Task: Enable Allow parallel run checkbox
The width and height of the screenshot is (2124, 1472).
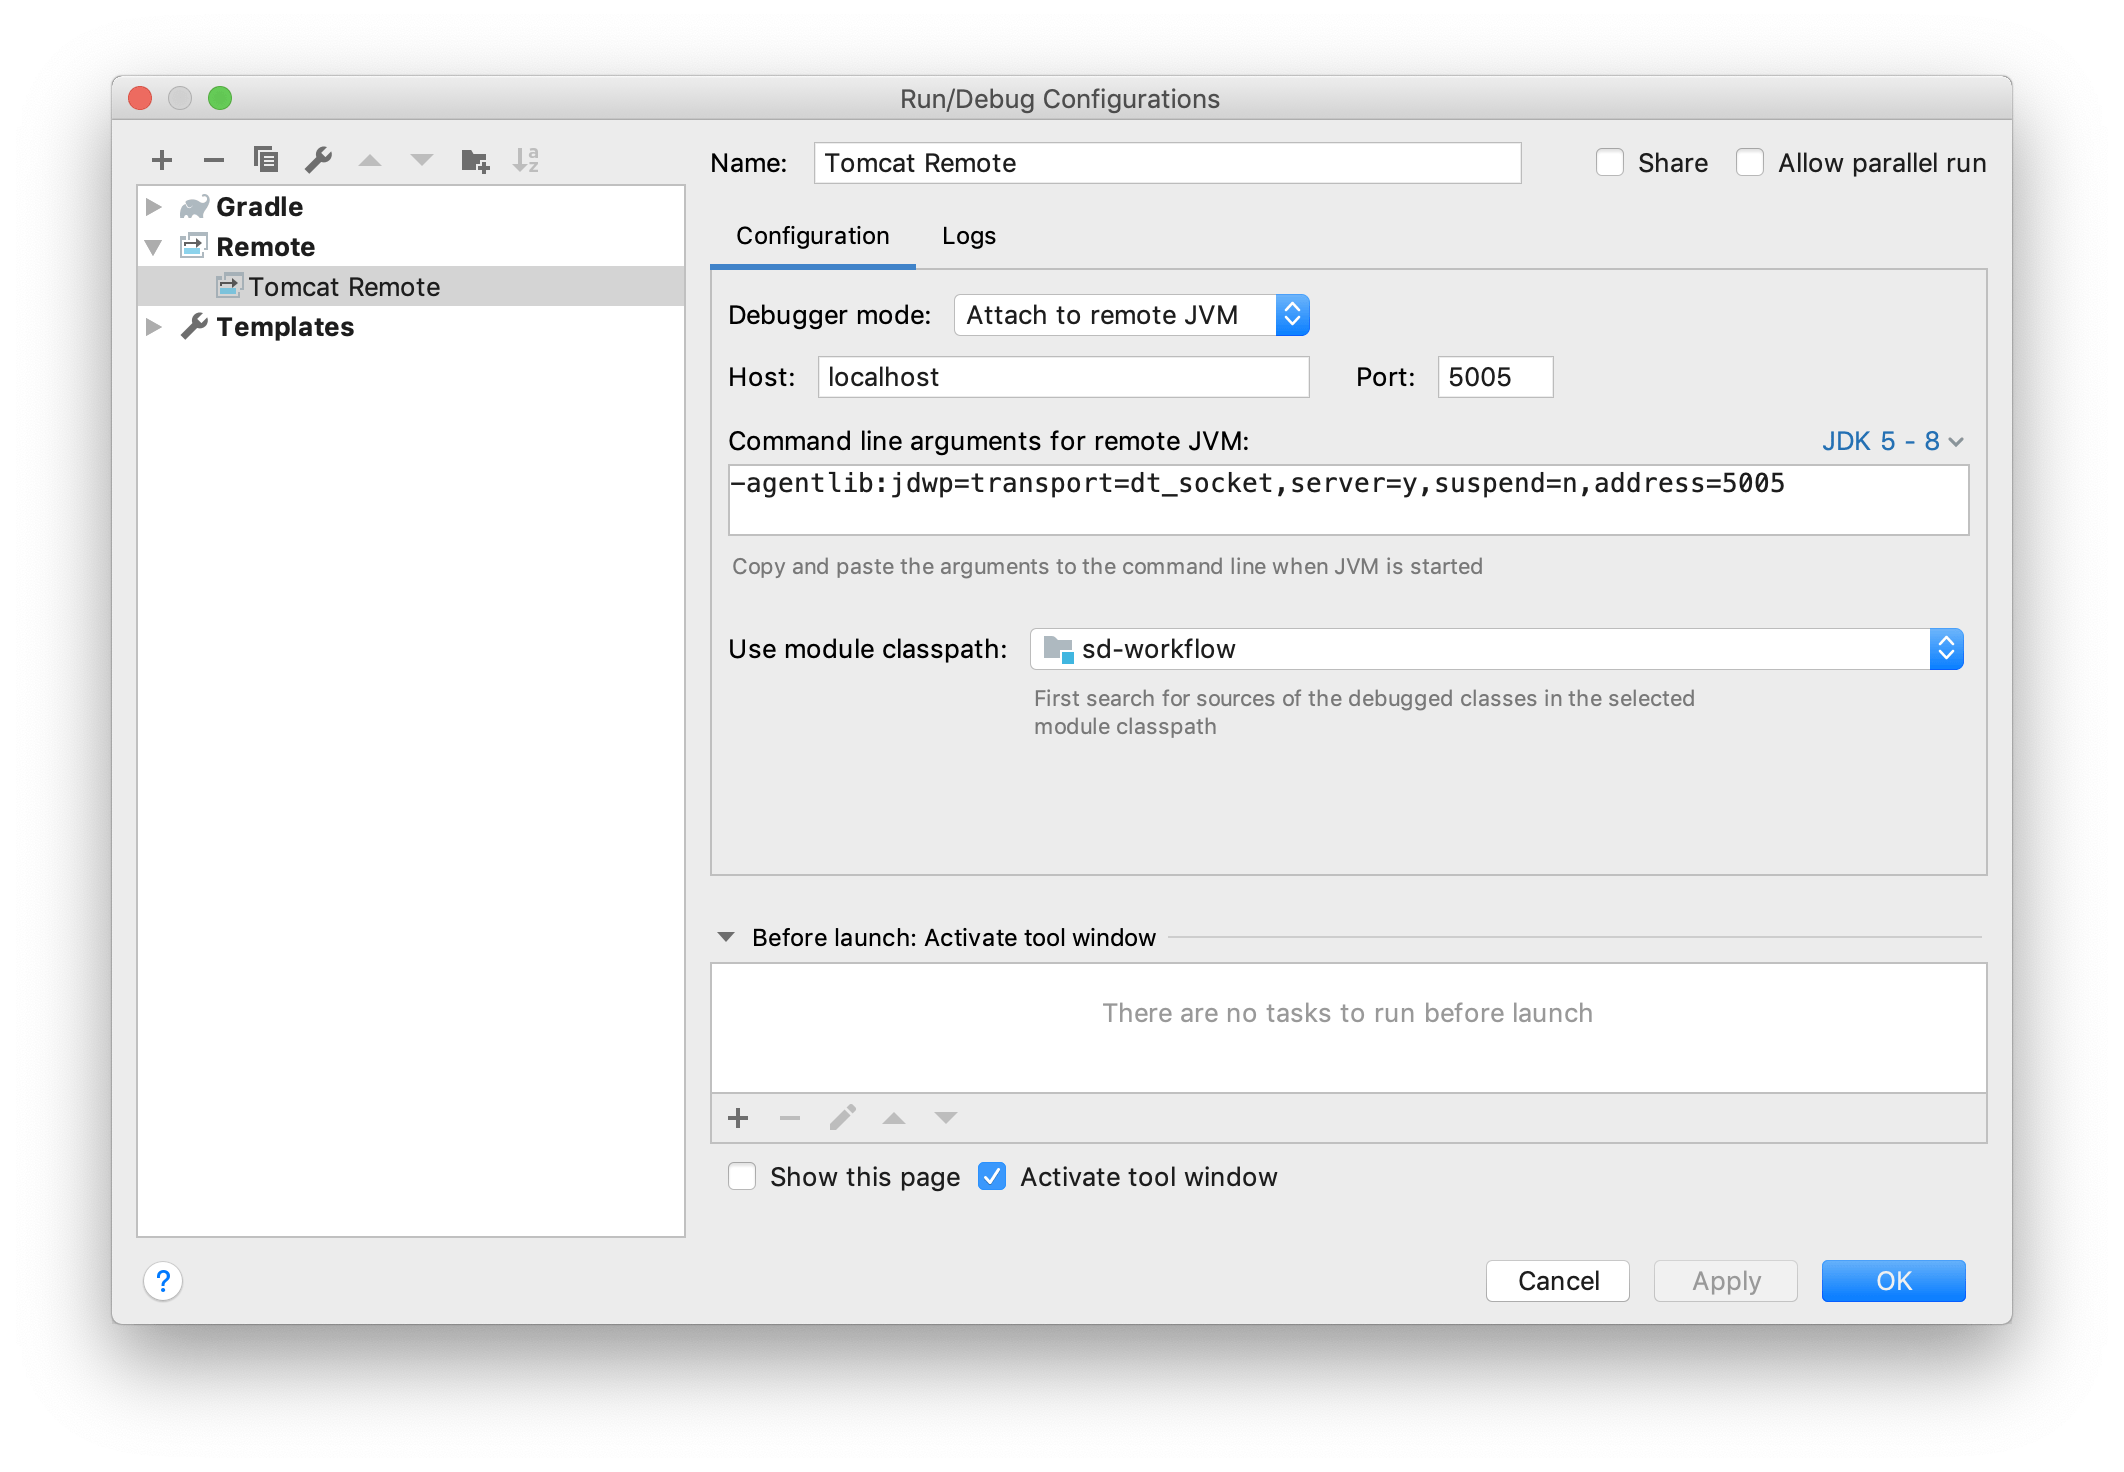Action: coord(1750,163)
